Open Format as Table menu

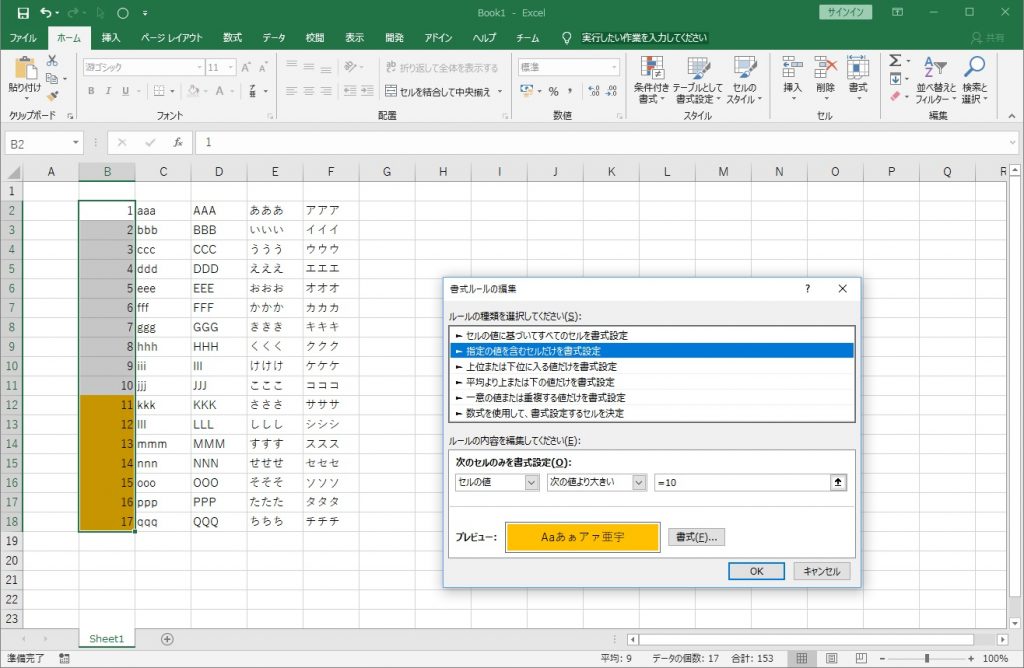point(697,80)
